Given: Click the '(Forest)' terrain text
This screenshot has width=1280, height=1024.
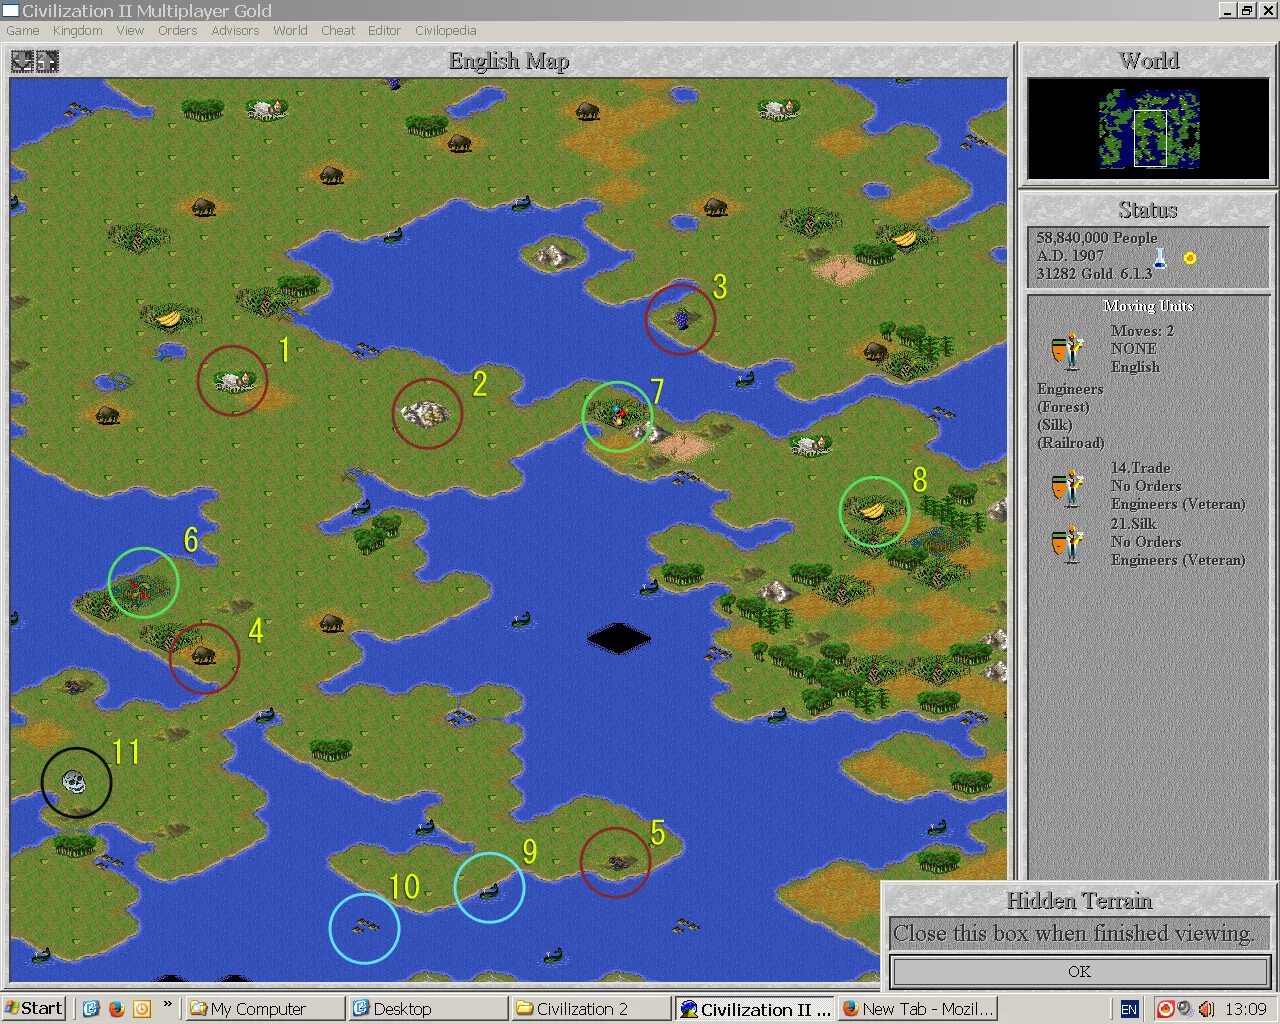Looking at the screenshot, I should pos(1063,407).
